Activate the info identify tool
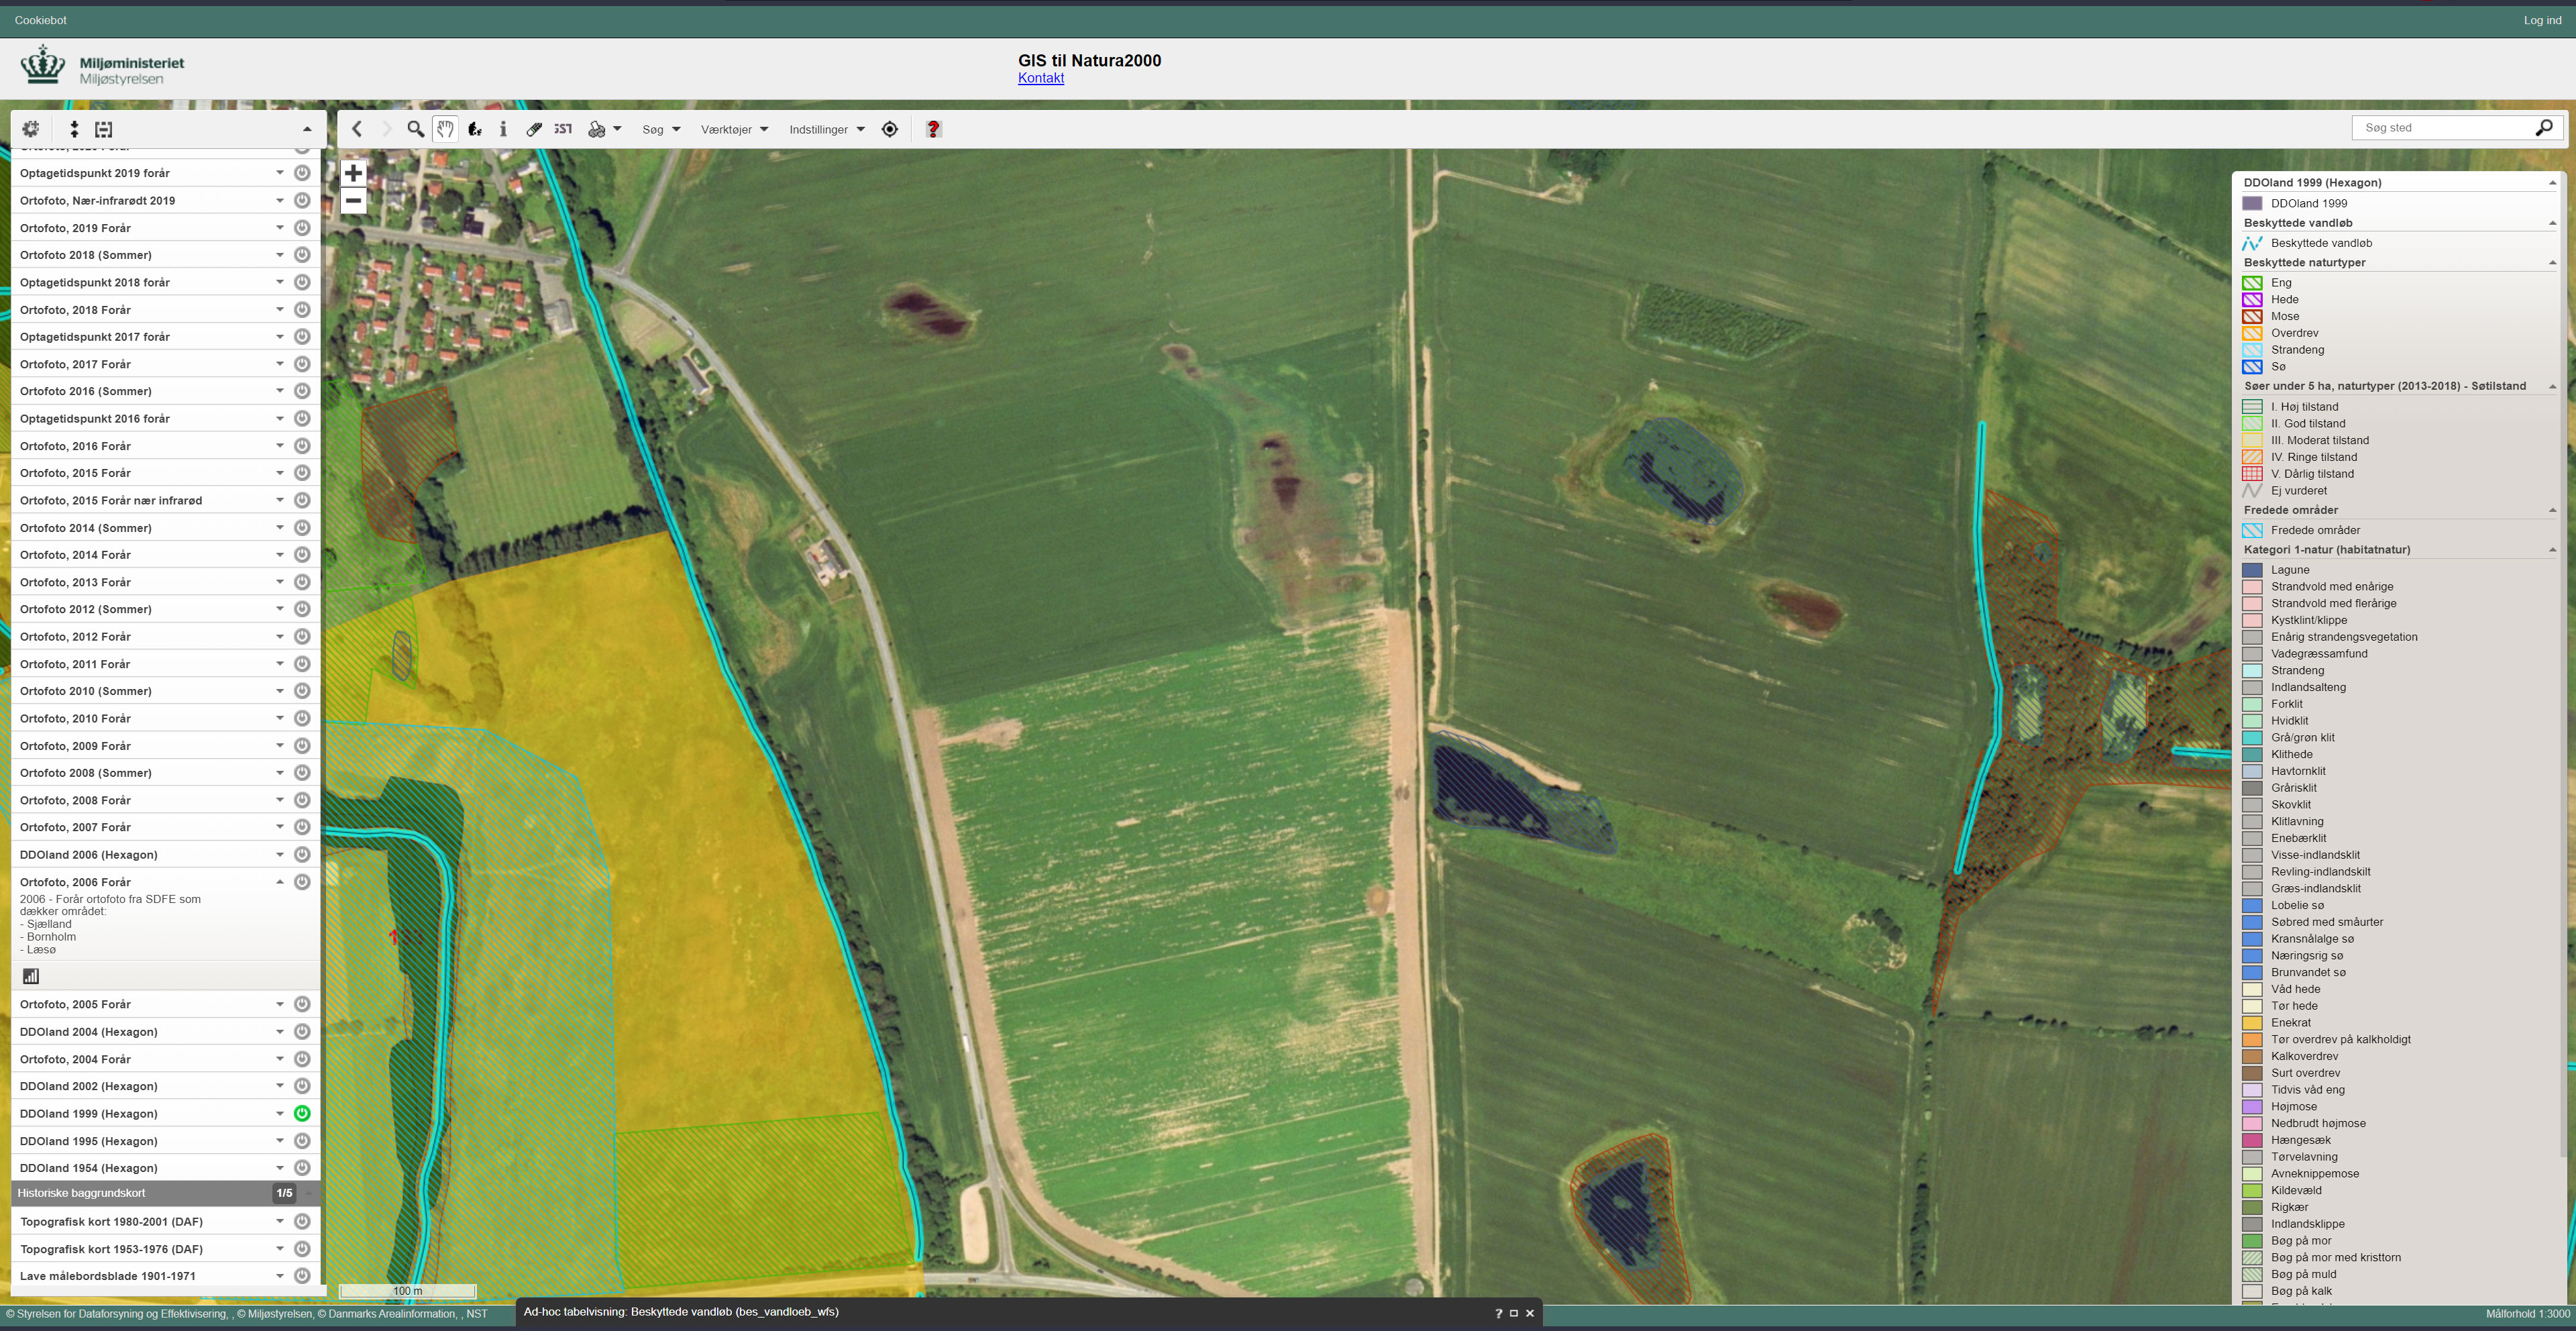The width and height of the screenshot is (2576, 1331). (503, 129)
